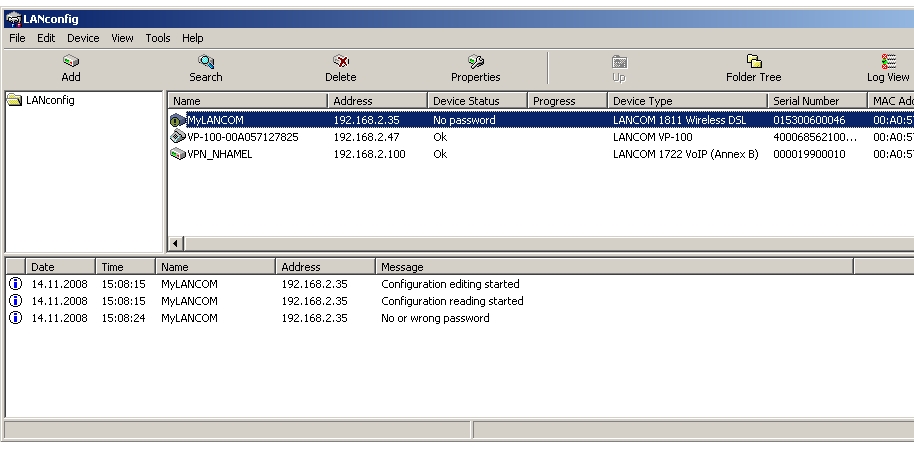Open the Device menu
The image size is (914, 449).
pos(83,38)
